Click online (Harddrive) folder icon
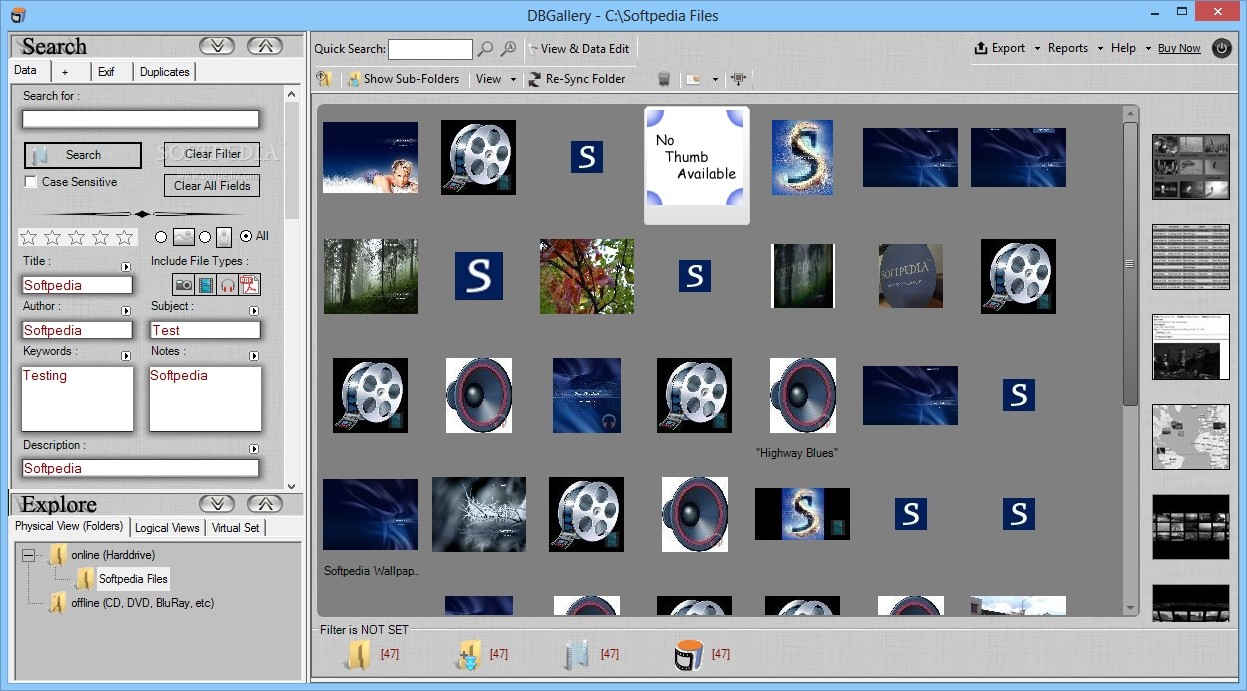The width and height of the screenshot is (1247, 691). [58, 555]
